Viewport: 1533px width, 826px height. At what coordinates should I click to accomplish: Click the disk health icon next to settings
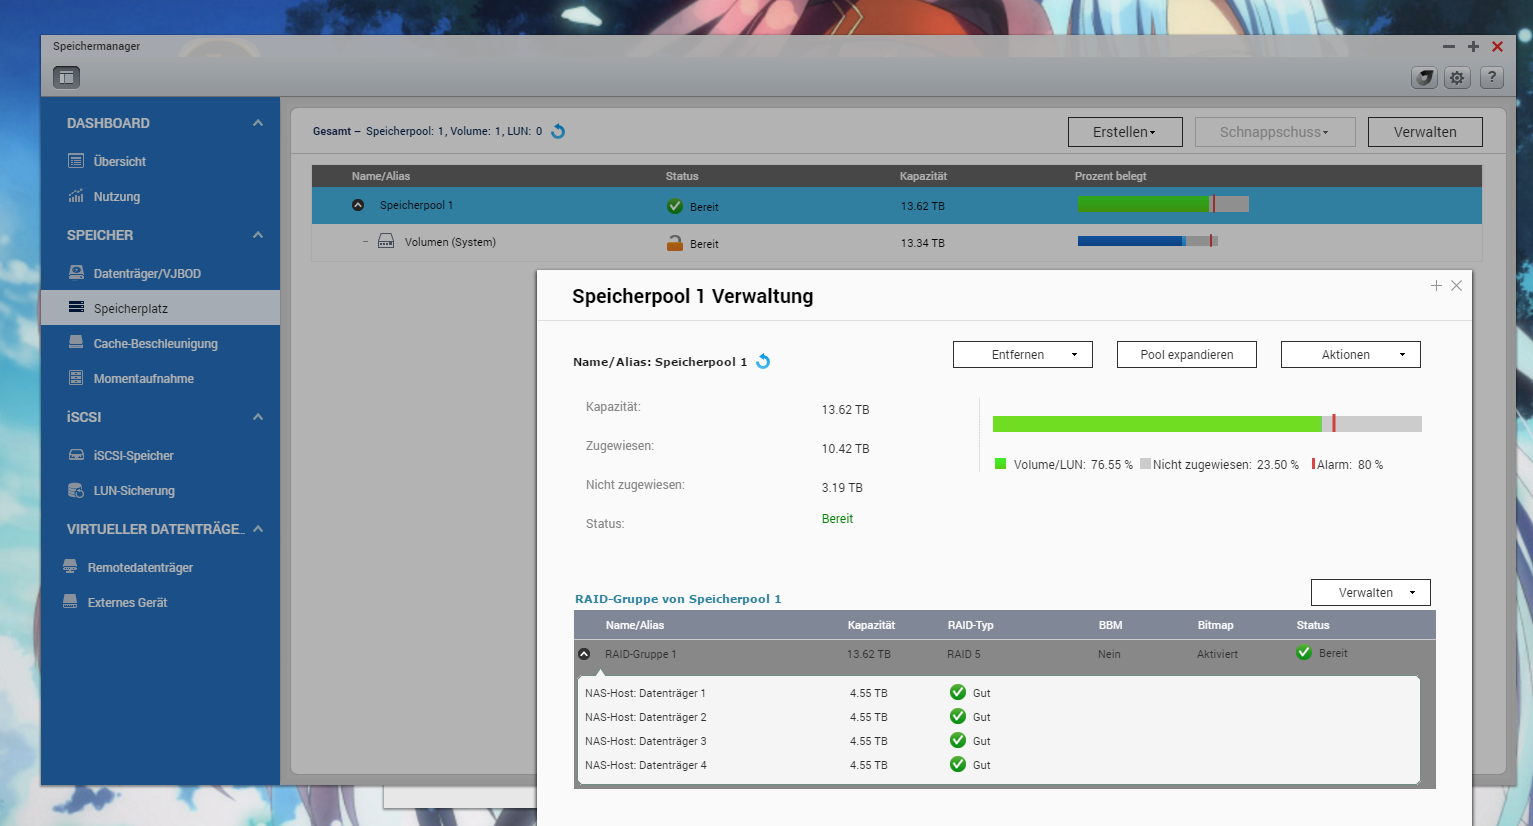click(1424, 77)
